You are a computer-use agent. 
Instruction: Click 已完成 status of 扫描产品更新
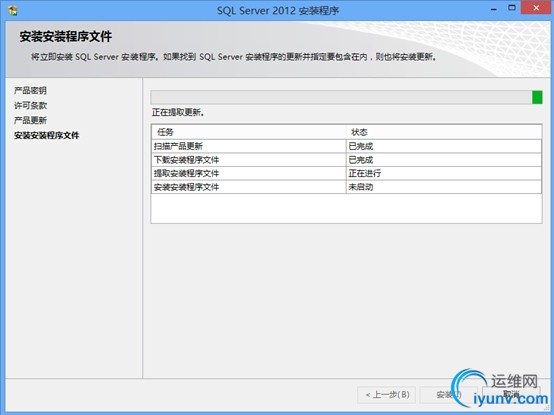444,146
